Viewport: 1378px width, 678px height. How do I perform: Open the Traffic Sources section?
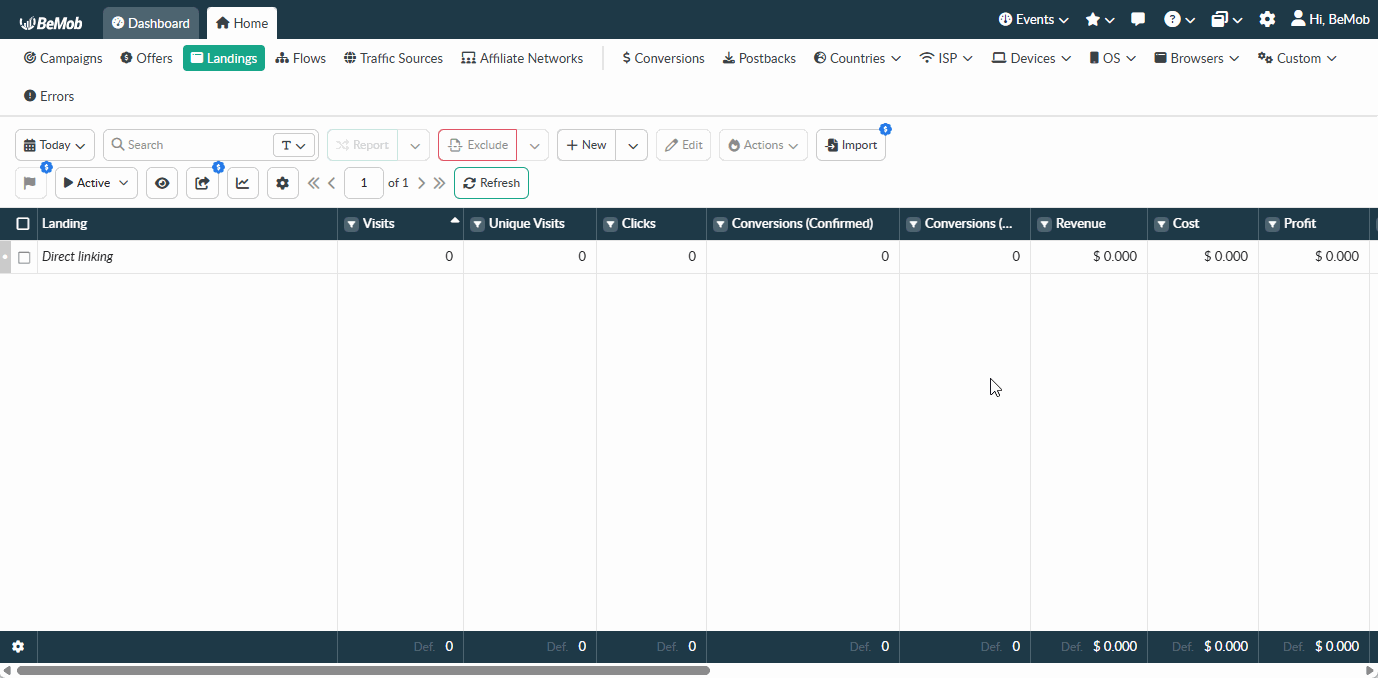(x=393, y=58)
